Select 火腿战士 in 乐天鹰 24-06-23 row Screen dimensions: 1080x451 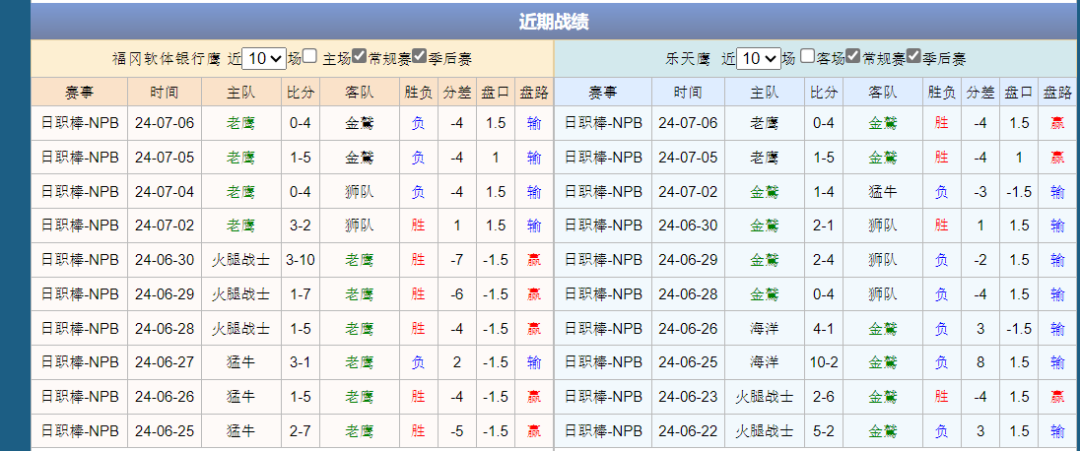(765, 397)
